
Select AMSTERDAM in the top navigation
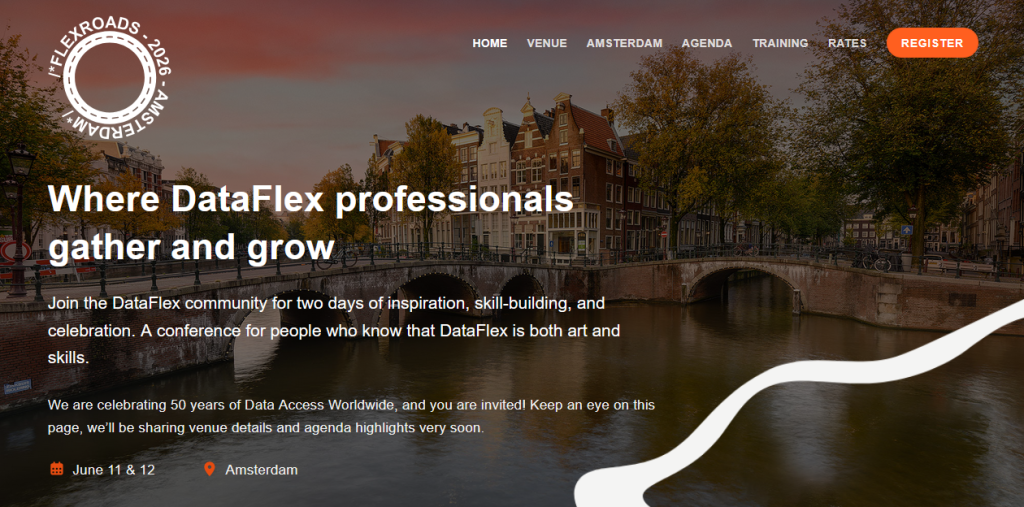point(624,43)
